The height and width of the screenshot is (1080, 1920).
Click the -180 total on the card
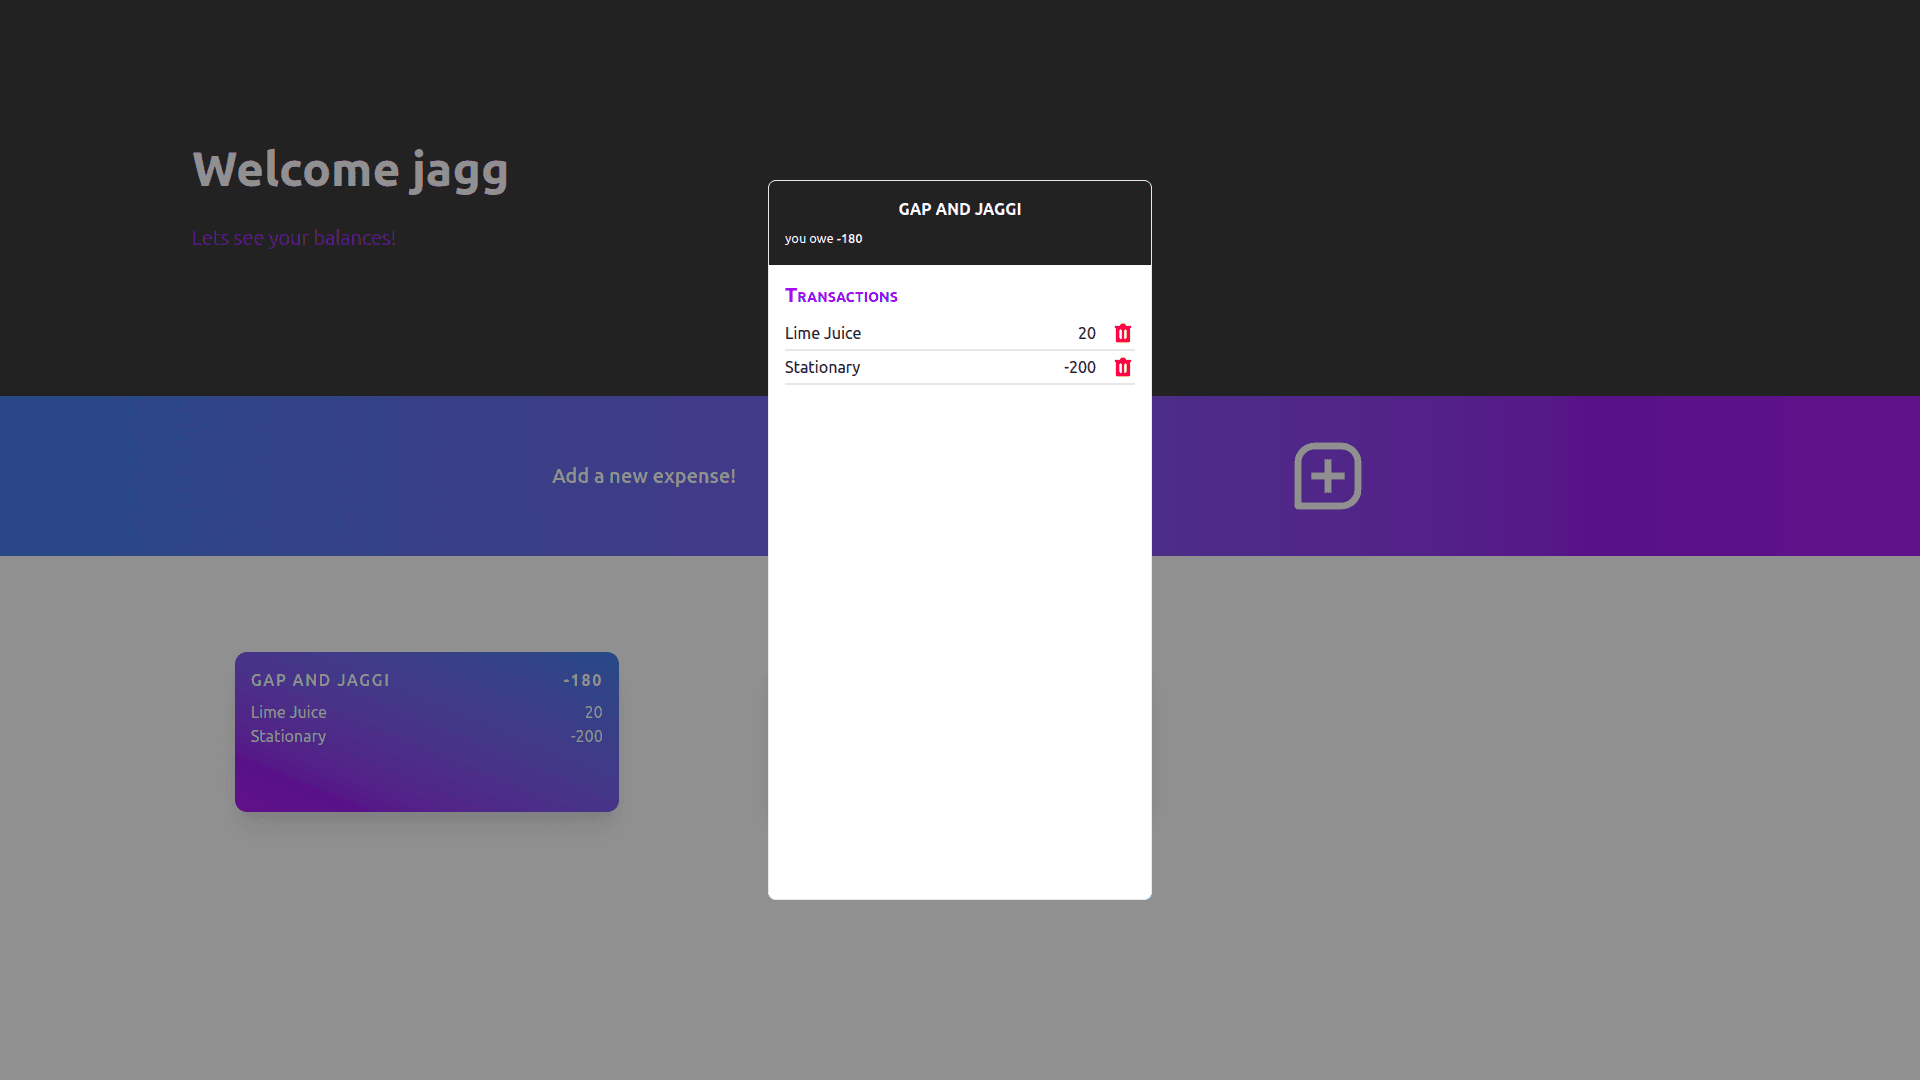[582, 680]
